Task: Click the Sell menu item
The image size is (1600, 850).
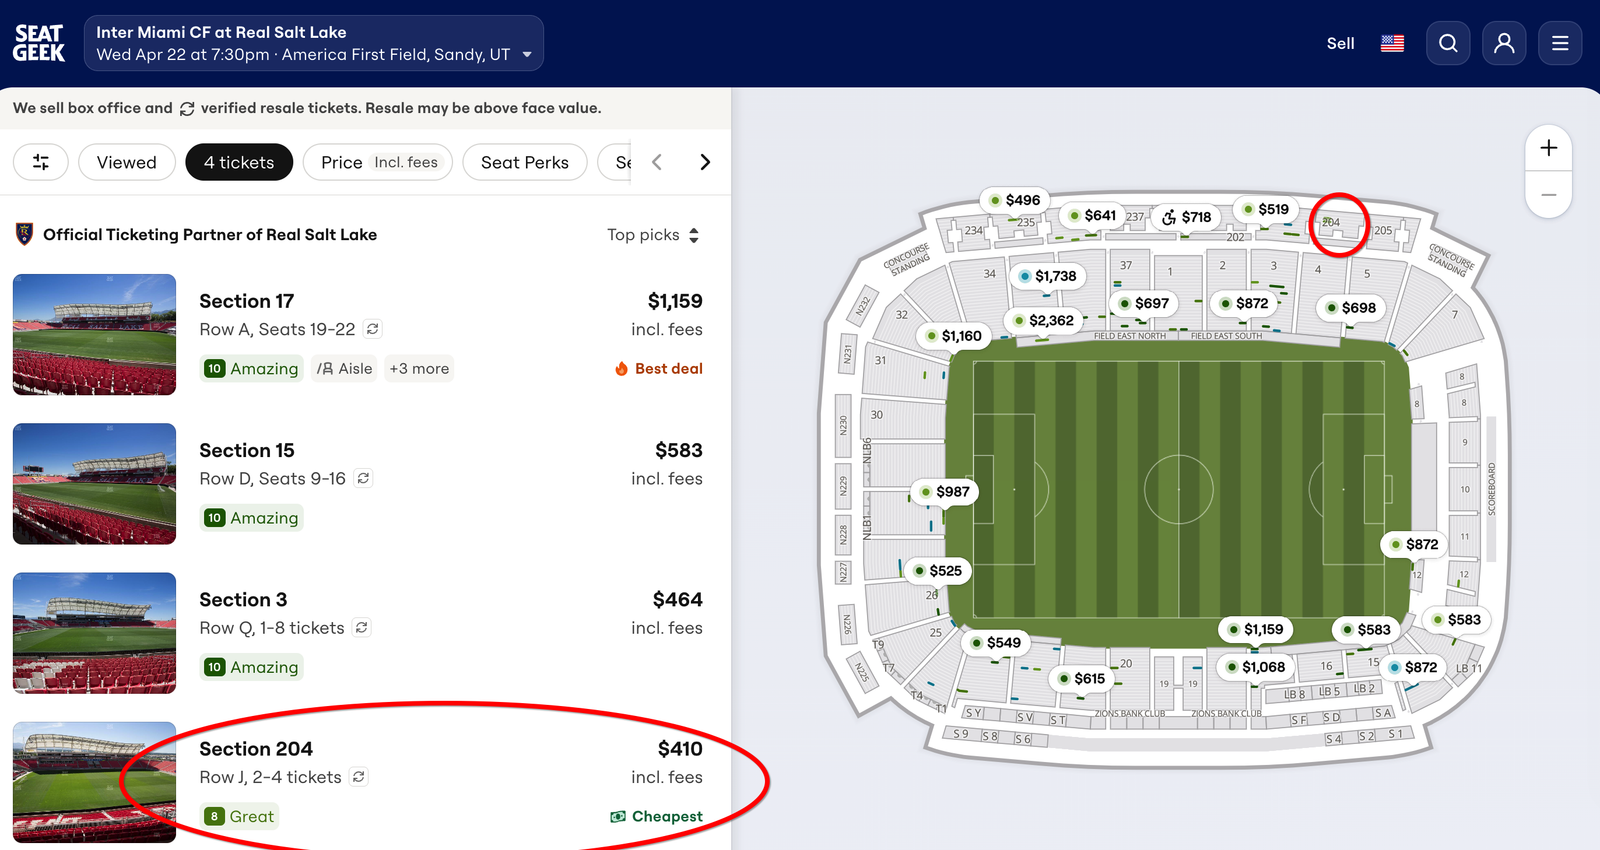Action: 1340,43
